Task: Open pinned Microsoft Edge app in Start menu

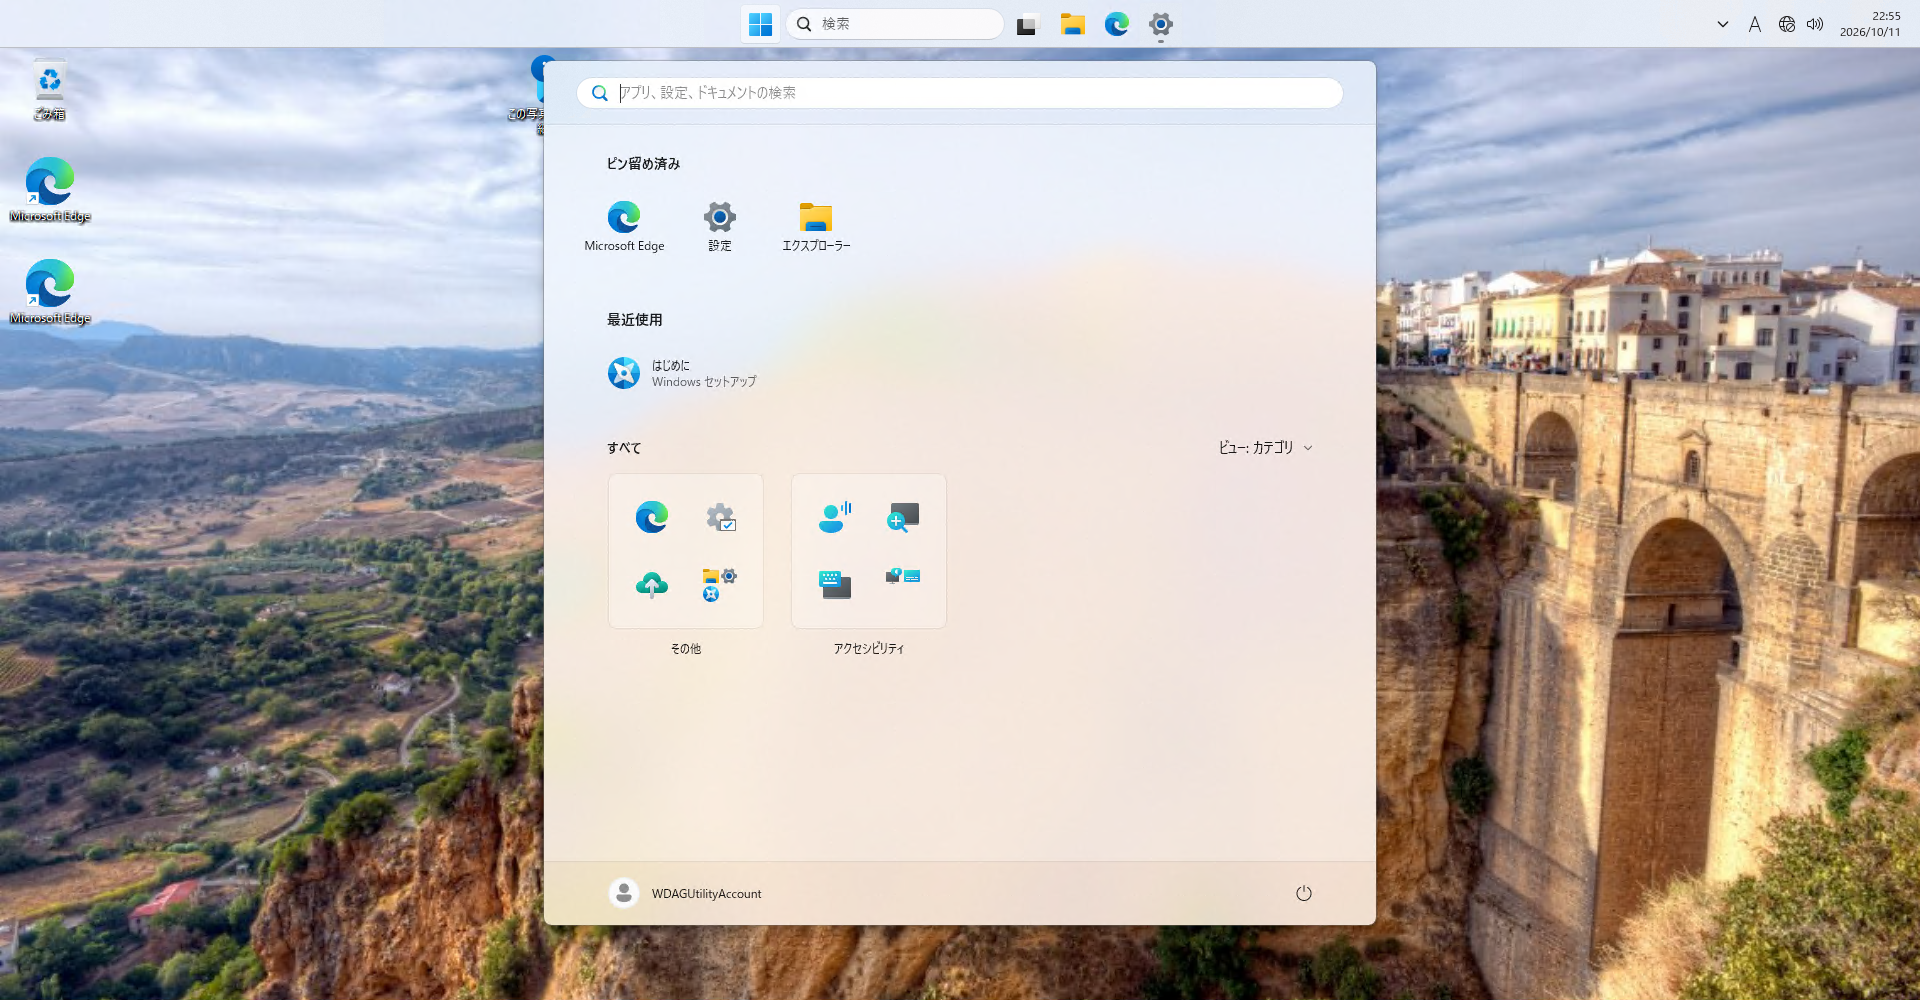Action: tap(624, 227)
